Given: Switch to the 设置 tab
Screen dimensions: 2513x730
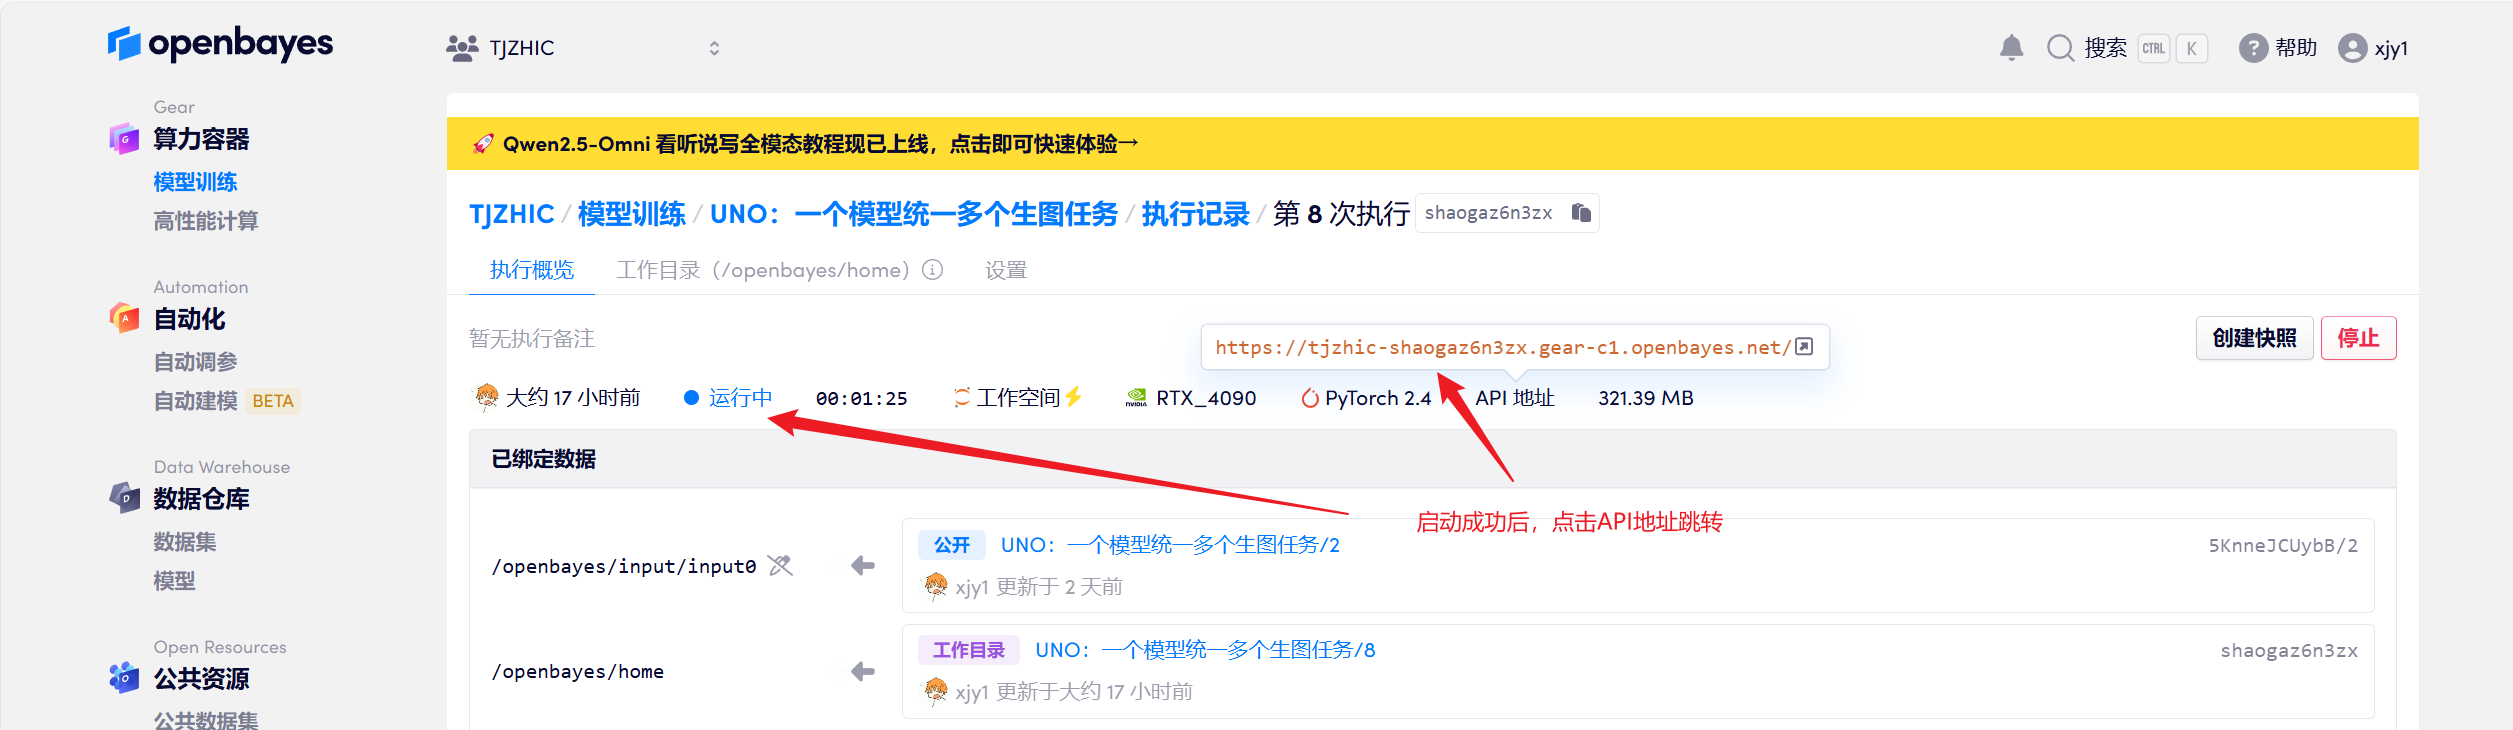Looking at the screenshot, I should tap(1006, 270).
